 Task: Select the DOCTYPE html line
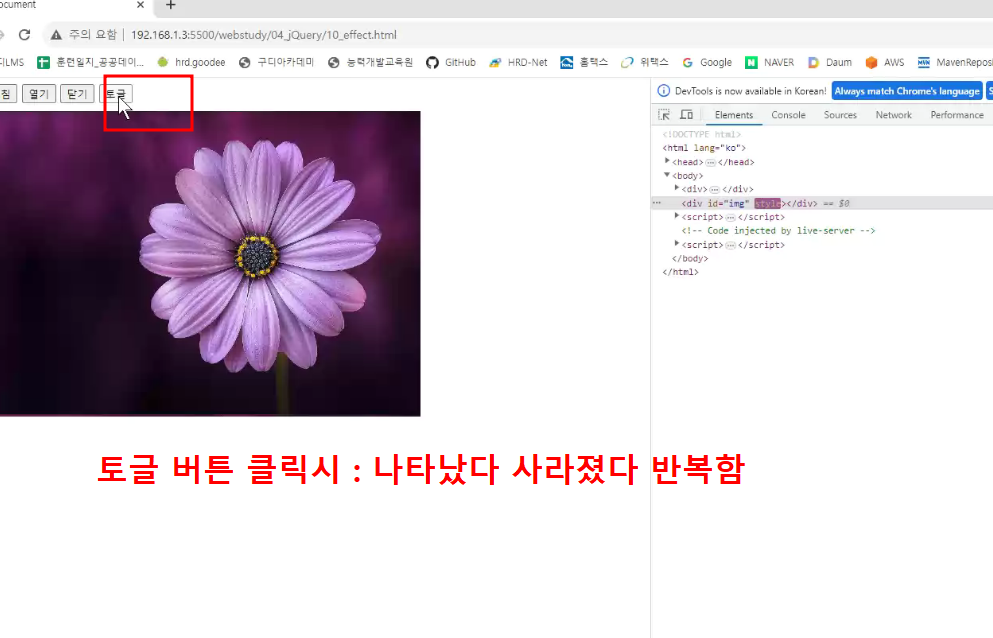click(702, 134)
